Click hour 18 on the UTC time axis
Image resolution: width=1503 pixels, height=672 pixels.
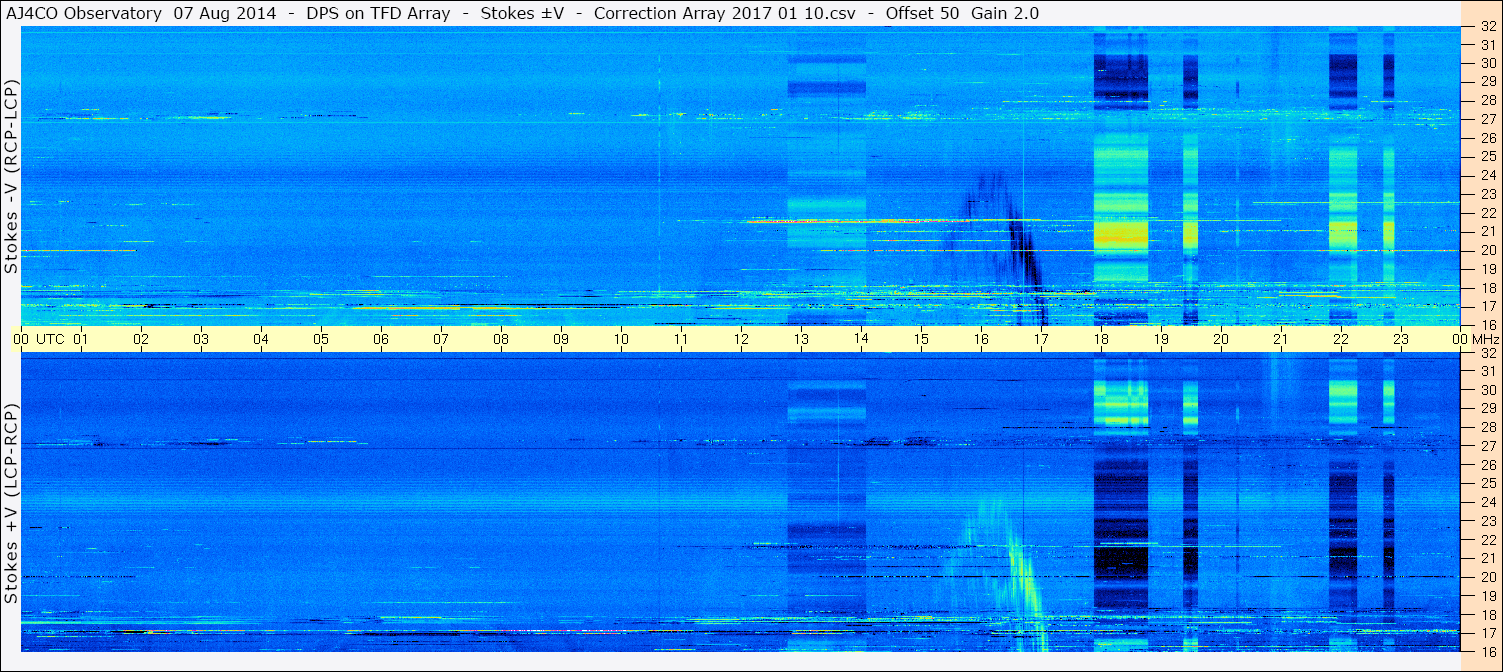click(x=1101, y=339)
